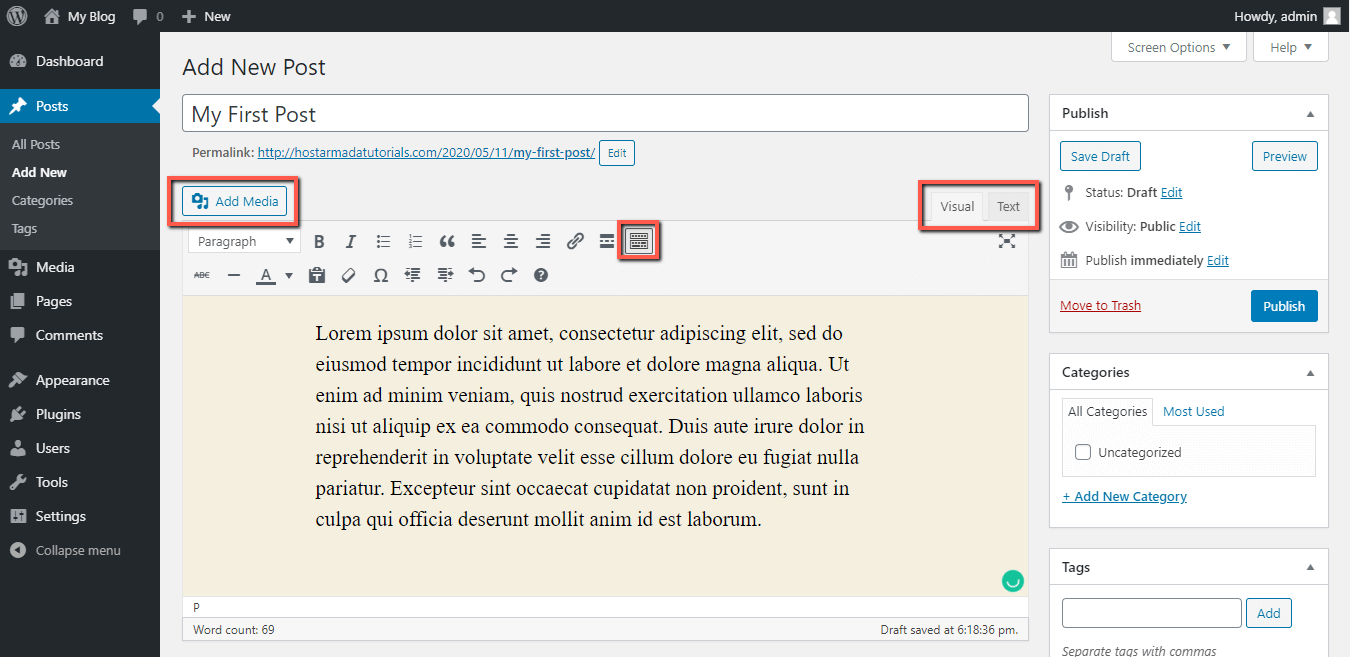Open keyboard shortcuts help icon
The height and width of the screenshot is (657, 1350).
(541, 275)
